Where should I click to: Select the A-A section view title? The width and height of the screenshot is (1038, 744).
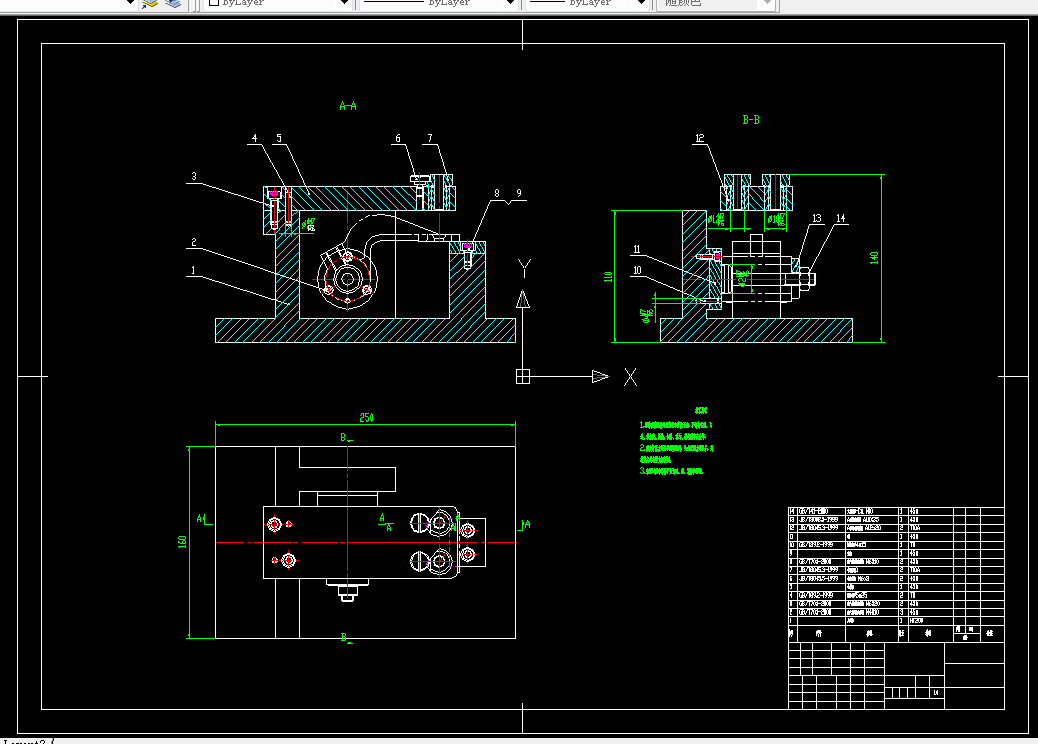[348, 106]
